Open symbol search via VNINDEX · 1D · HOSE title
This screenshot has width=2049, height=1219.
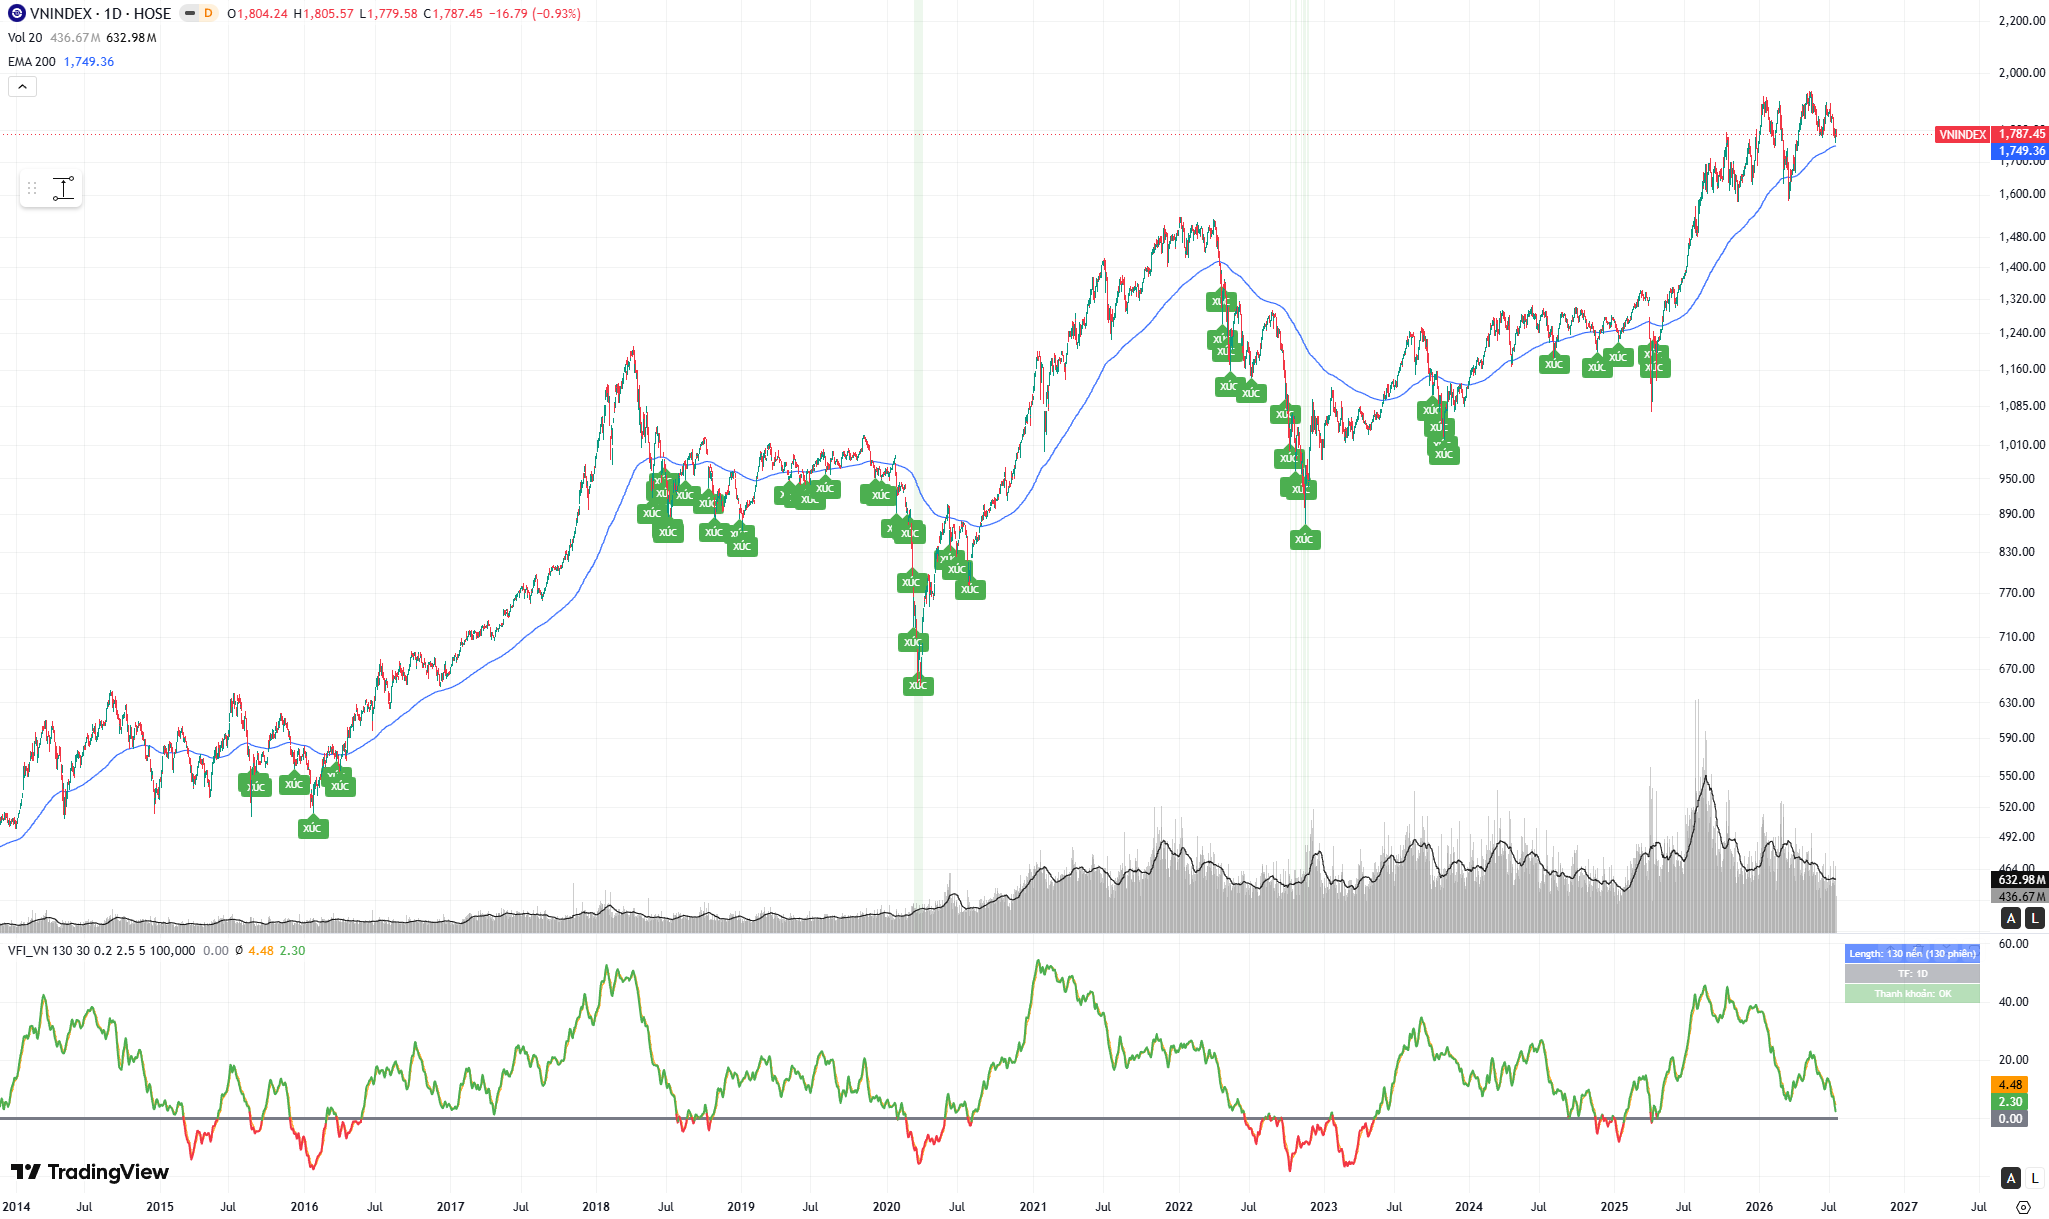(100, 14)
